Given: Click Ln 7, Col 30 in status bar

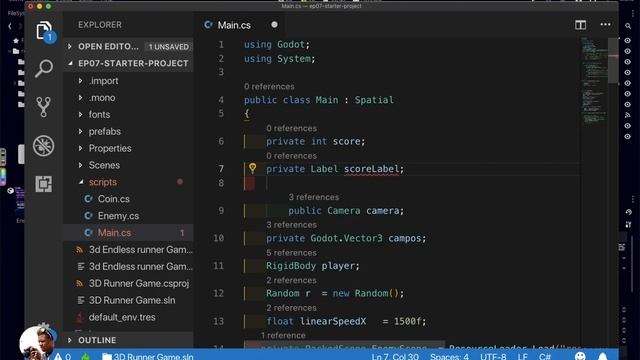Looking at the screenshot, I should point(395,356).
